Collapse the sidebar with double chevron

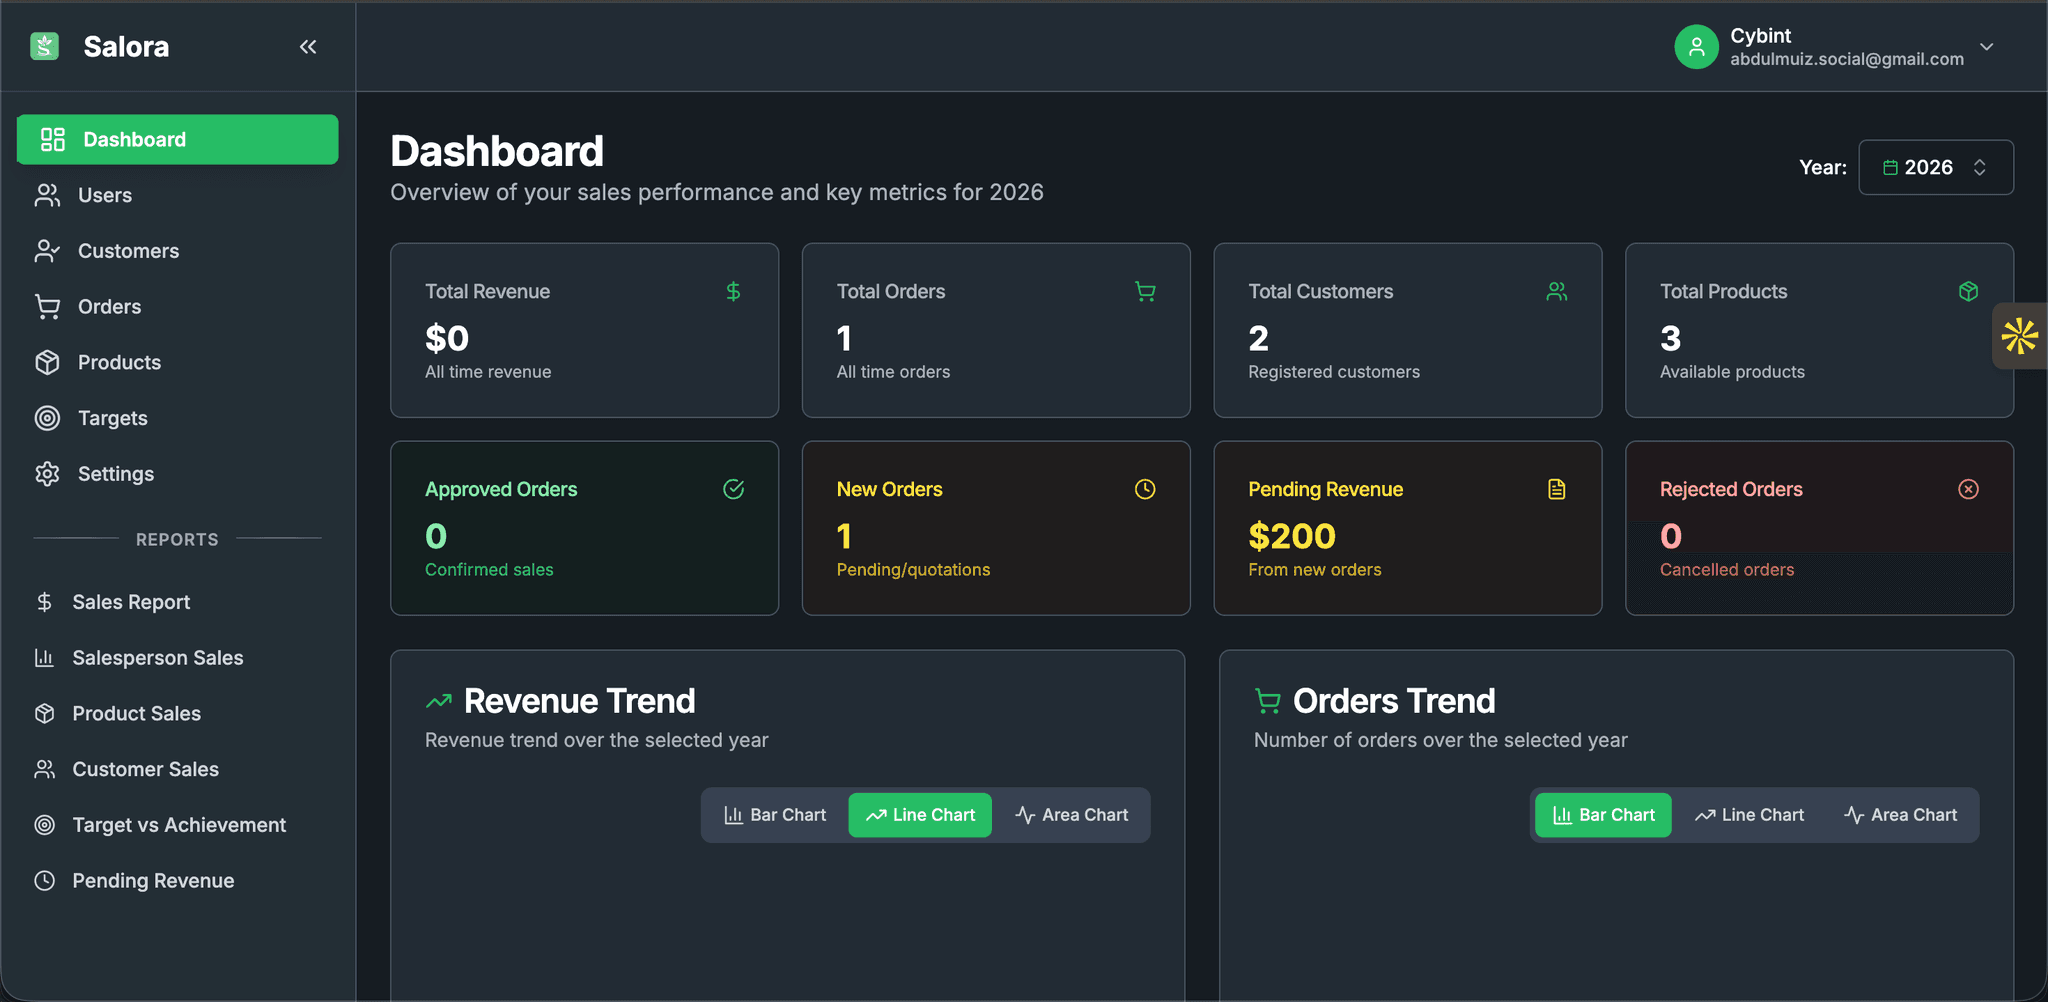tap(308, 47)
